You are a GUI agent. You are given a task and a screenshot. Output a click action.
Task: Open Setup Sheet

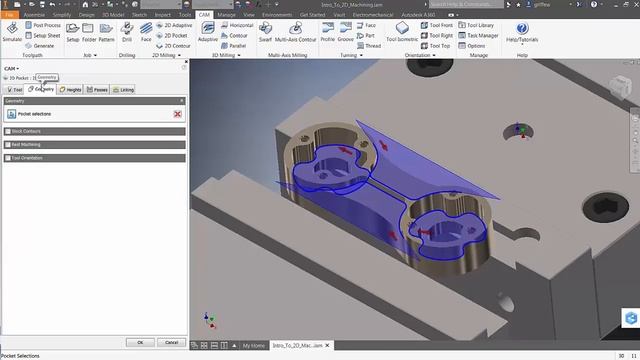tap(43, 36)
